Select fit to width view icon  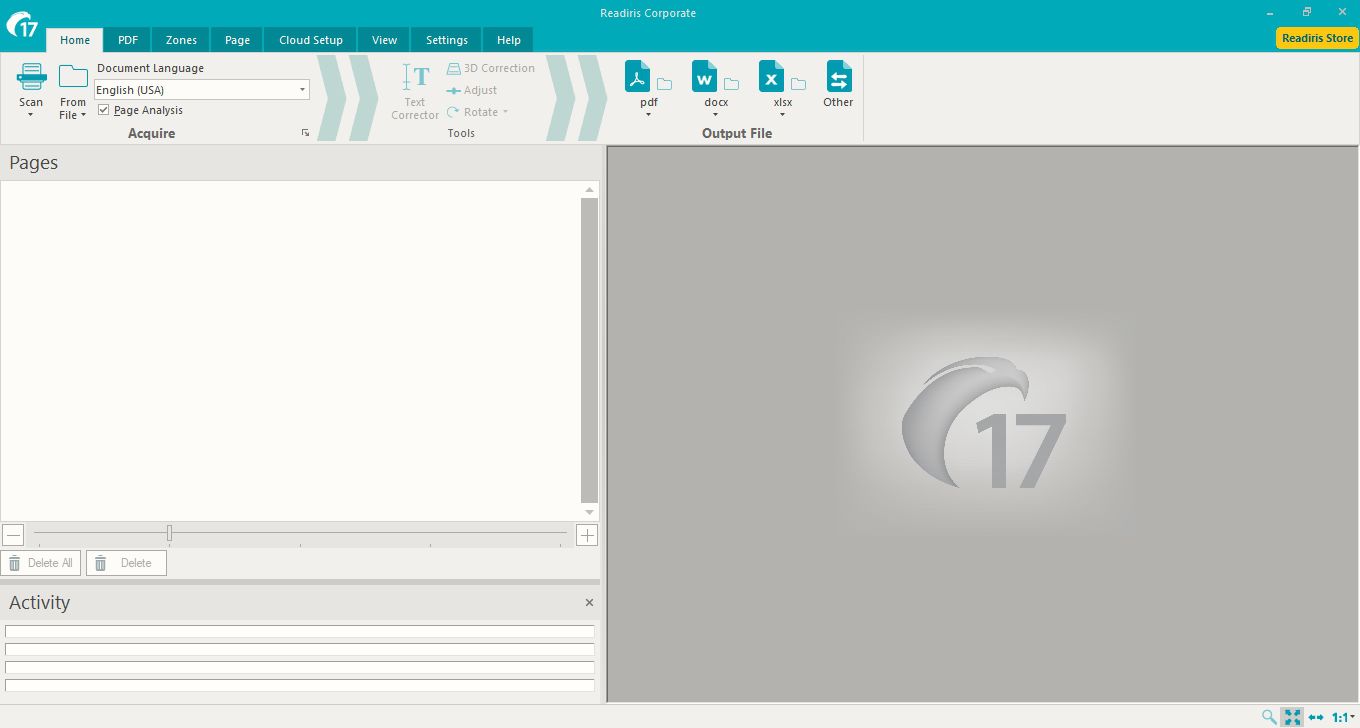[1315, 717]
